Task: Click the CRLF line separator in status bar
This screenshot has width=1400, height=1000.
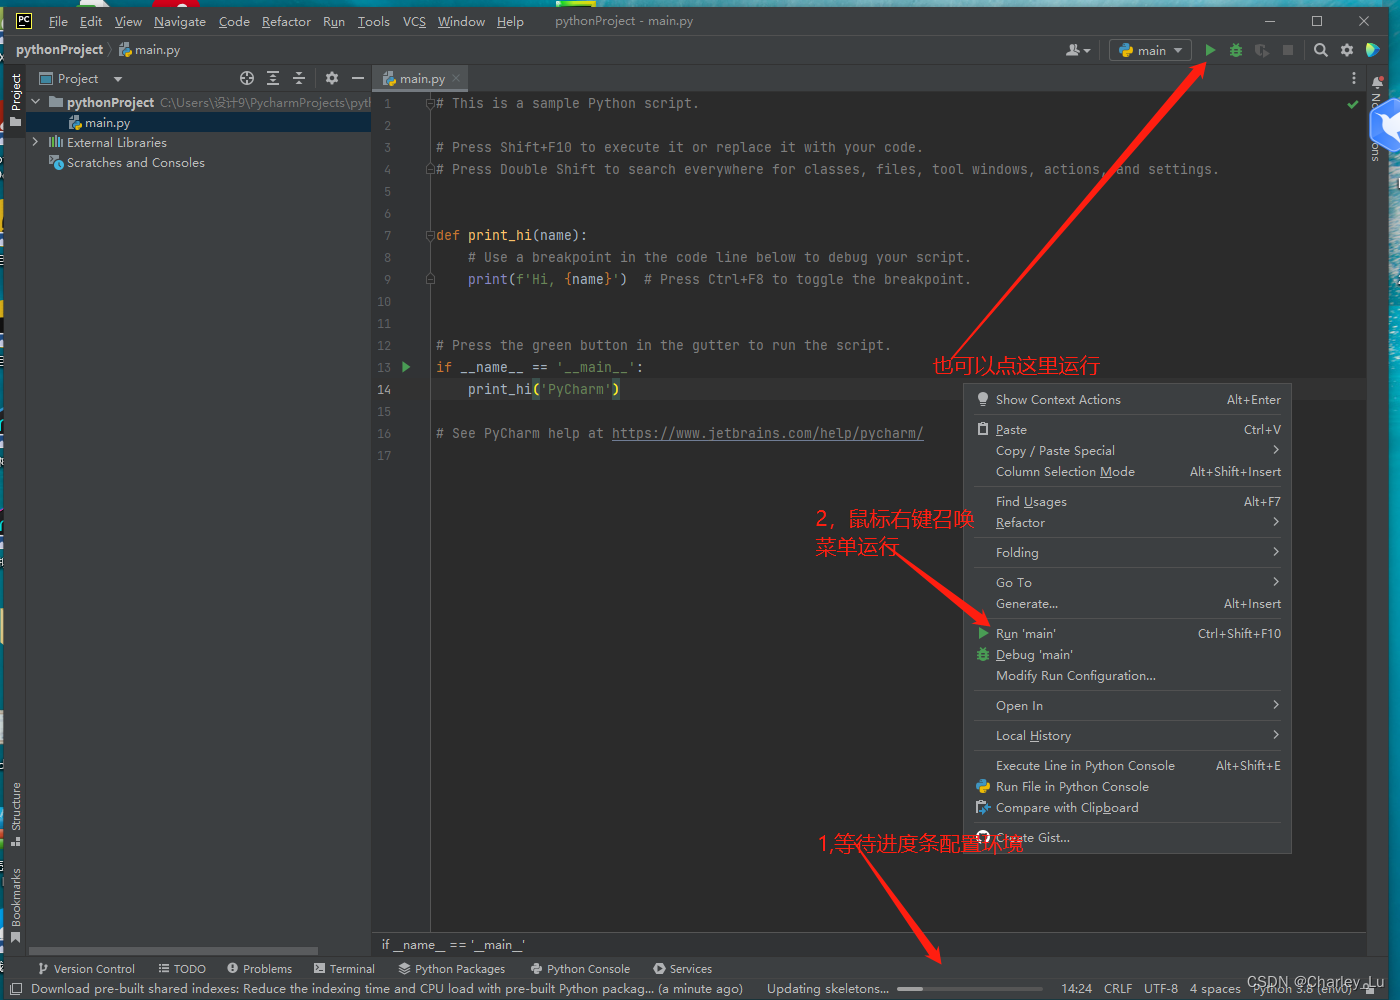Action: [x=1118, y=989]
